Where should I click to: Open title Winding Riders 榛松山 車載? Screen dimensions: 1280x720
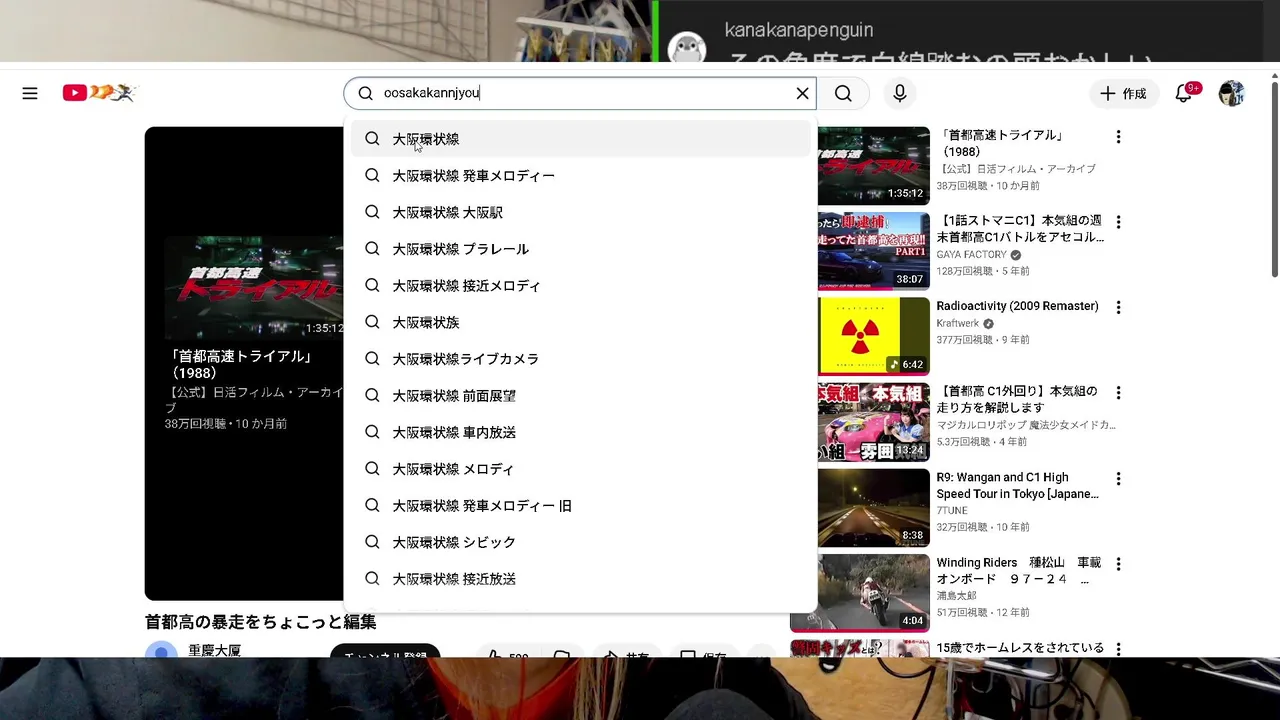pyautogui.click(x=1018, y=571)
